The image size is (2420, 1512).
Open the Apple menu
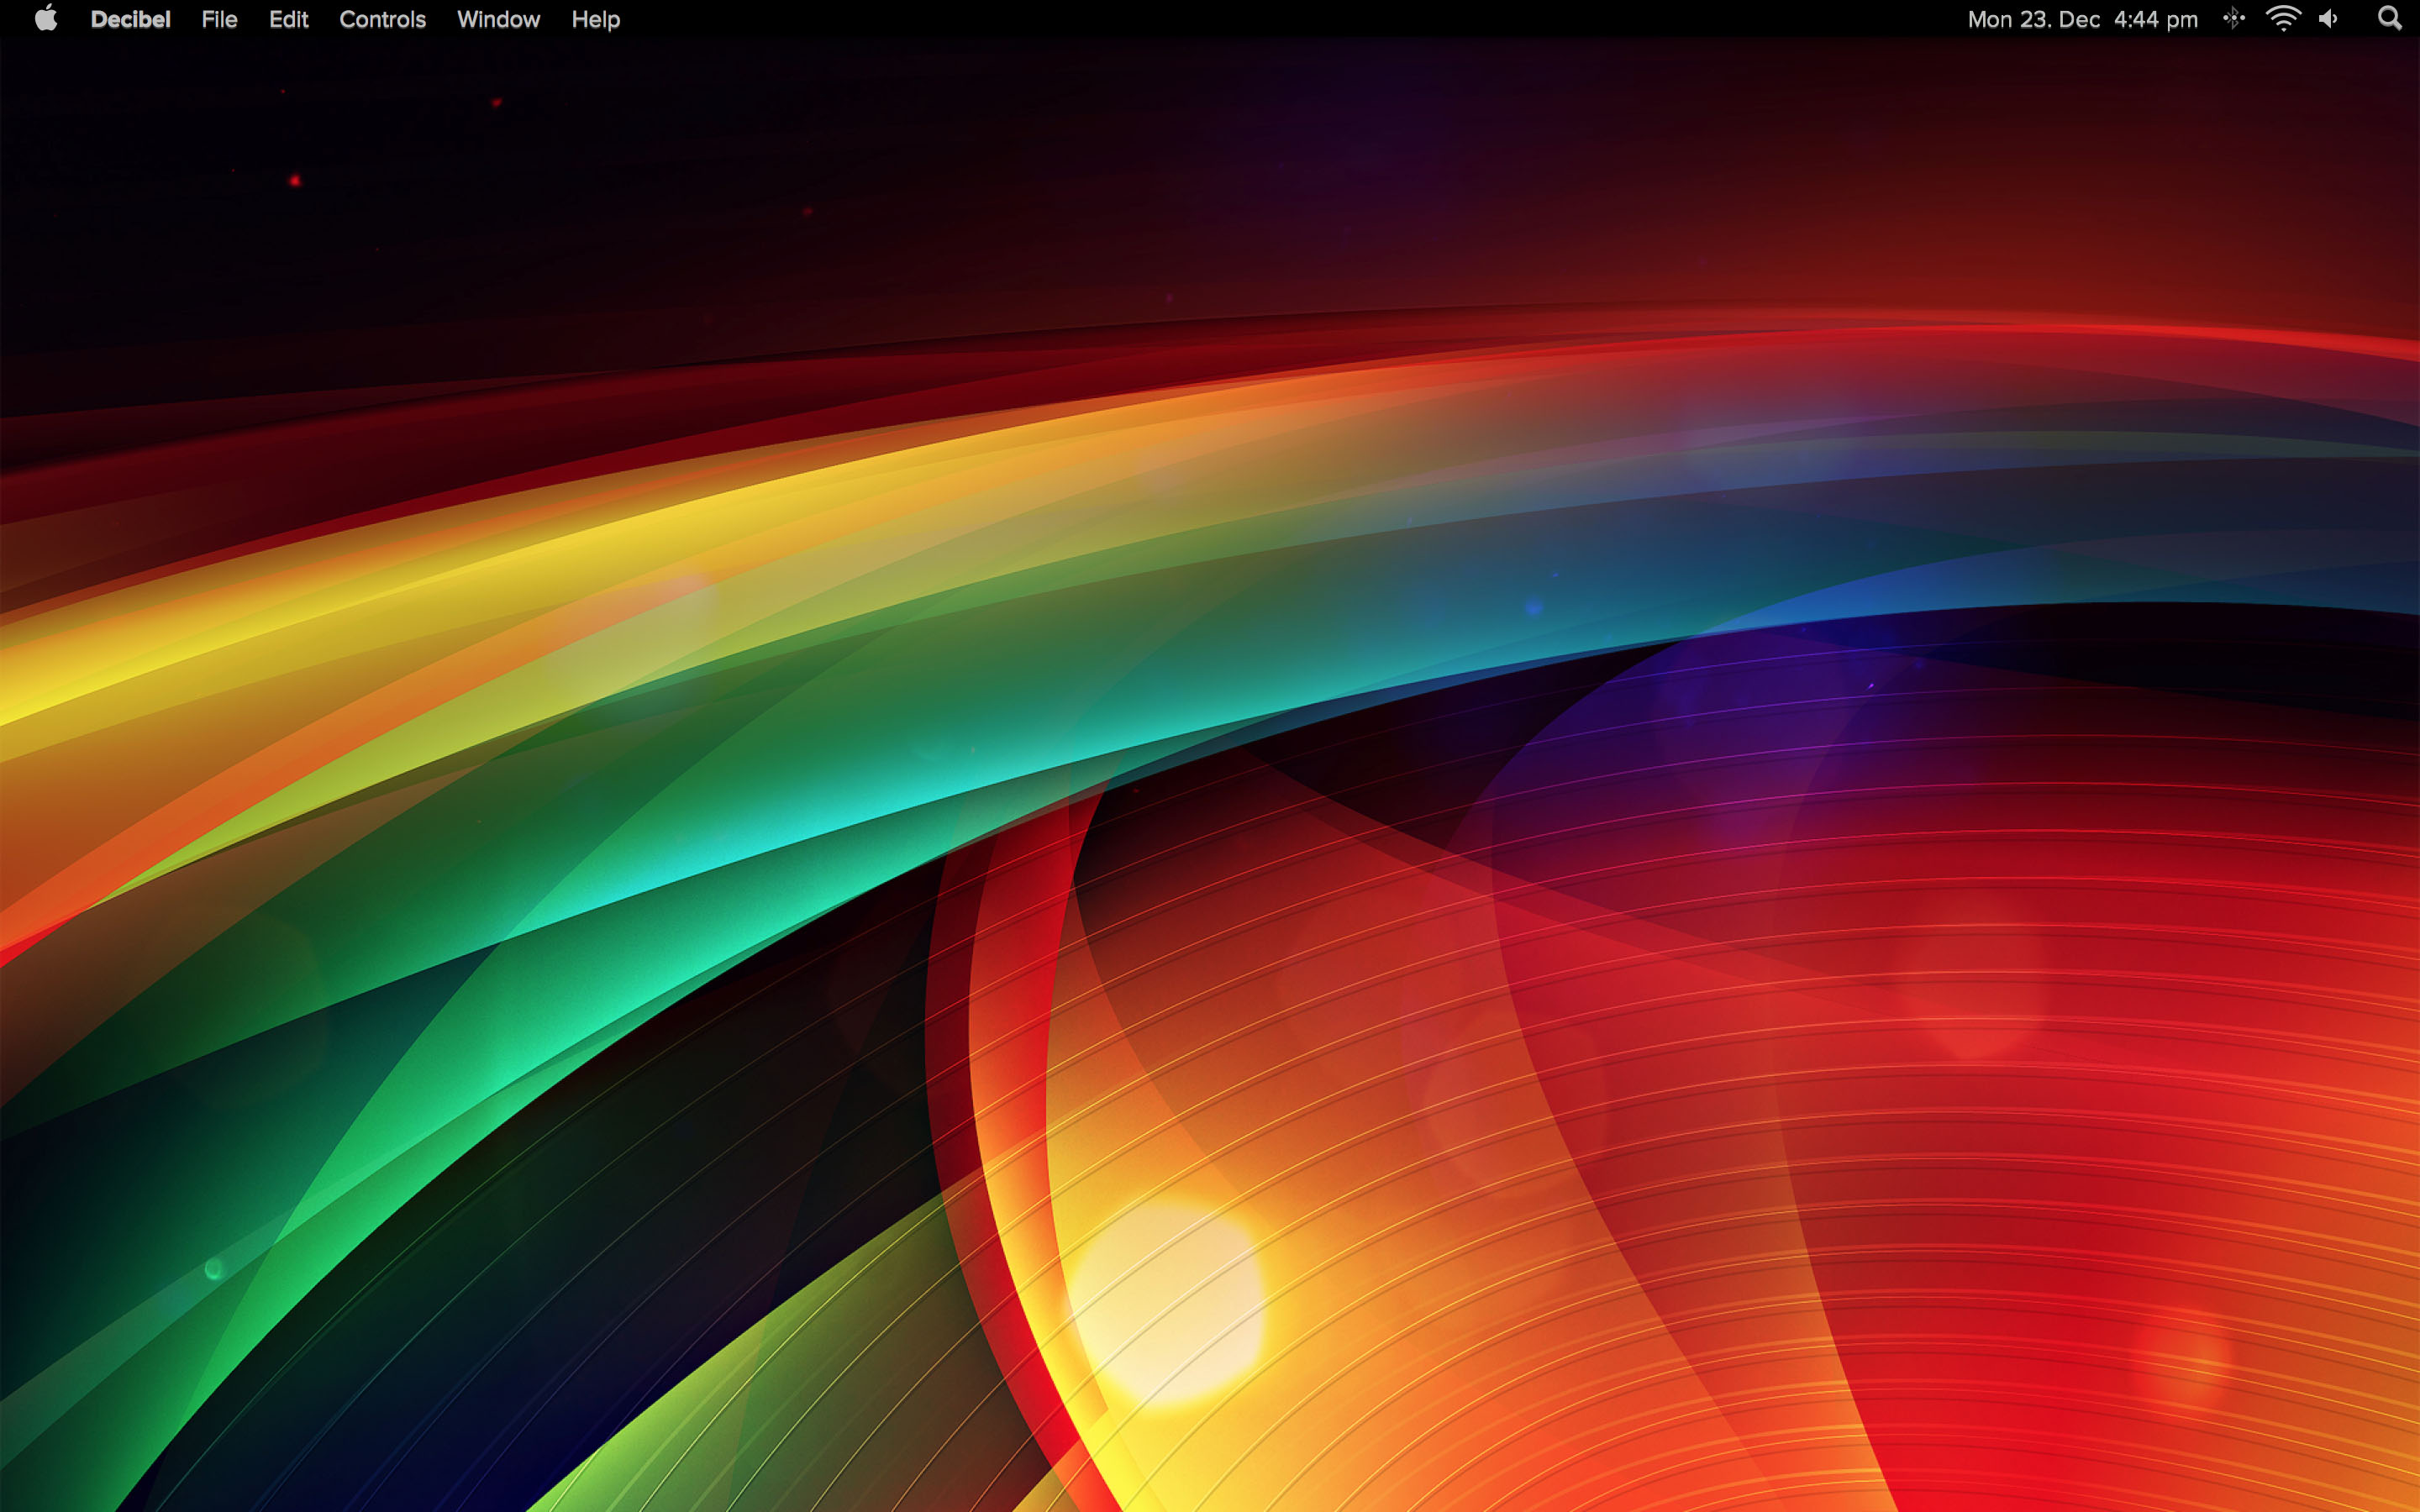(46, 19)
